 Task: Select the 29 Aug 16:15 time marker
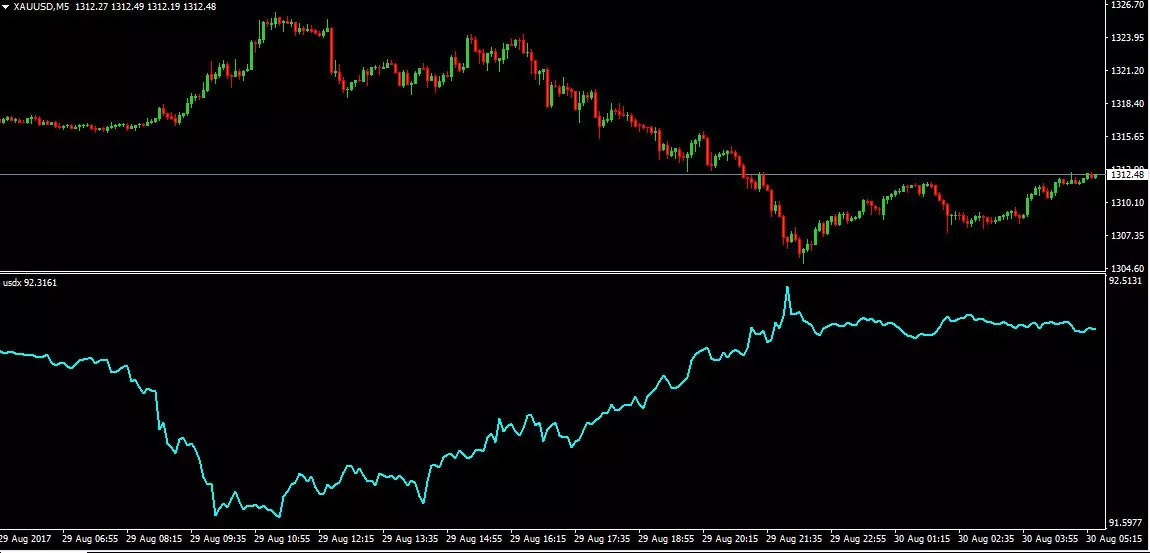tap(538, 538)
